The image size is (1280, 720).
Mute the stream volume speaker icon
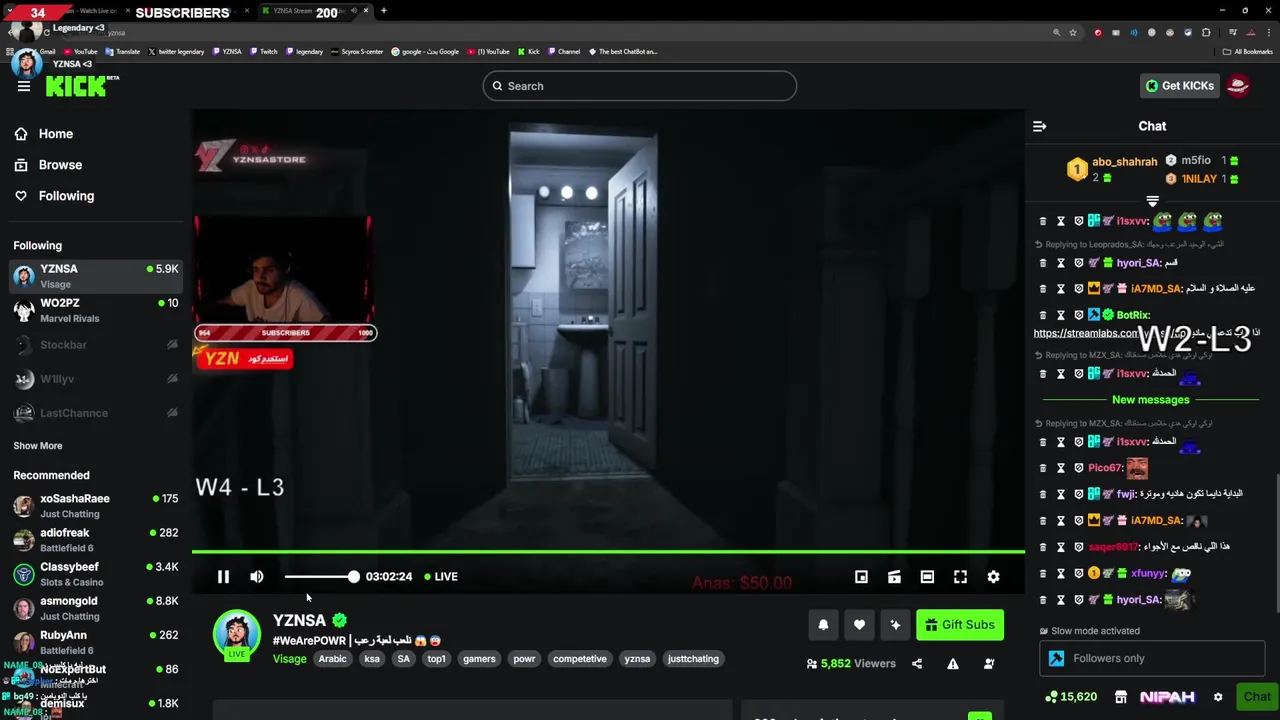tap(257, 577)
